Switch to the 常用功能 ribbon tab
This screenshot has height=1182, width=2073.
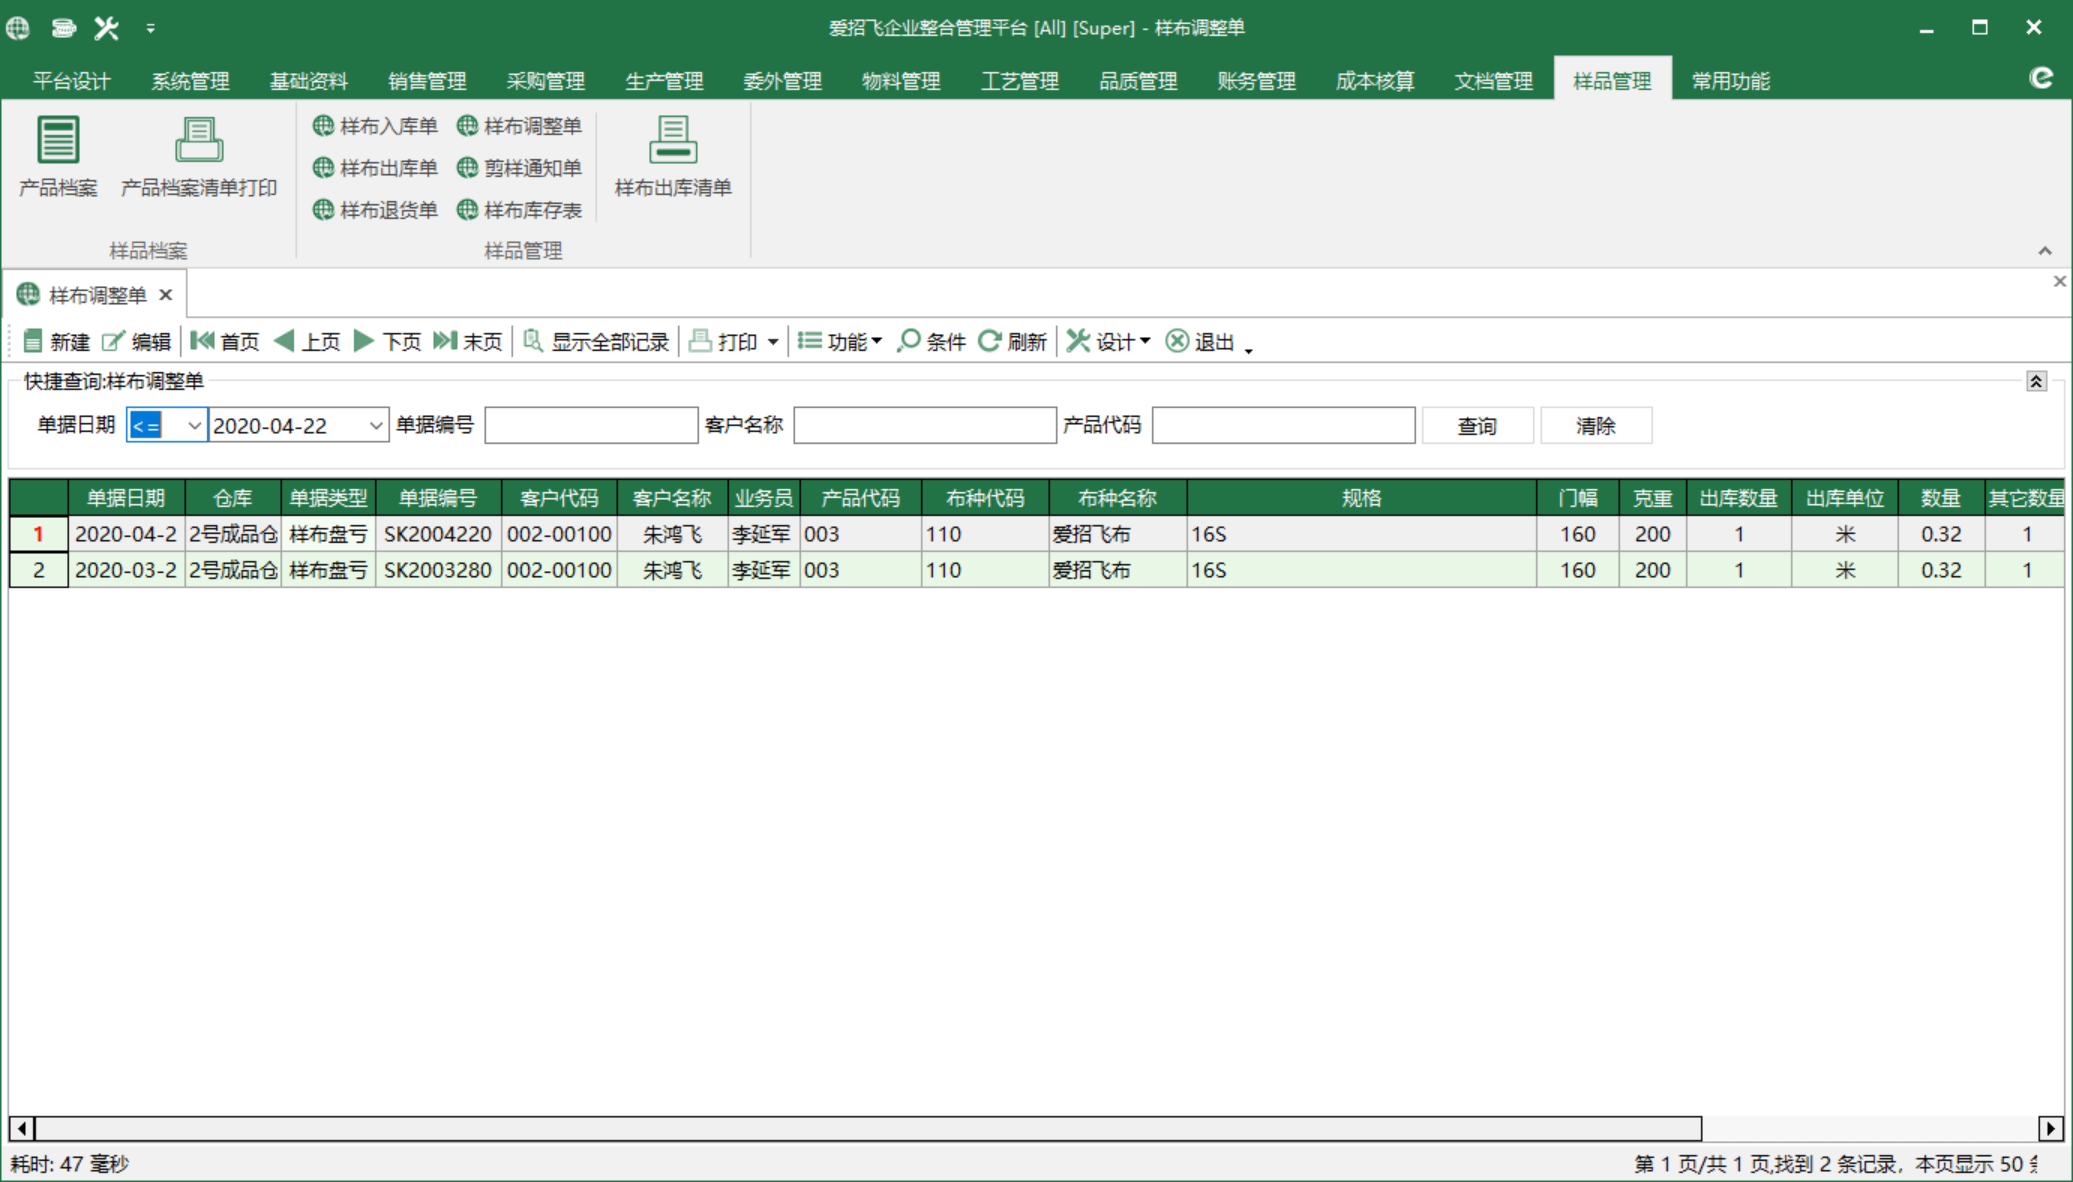click(1730, 81)
